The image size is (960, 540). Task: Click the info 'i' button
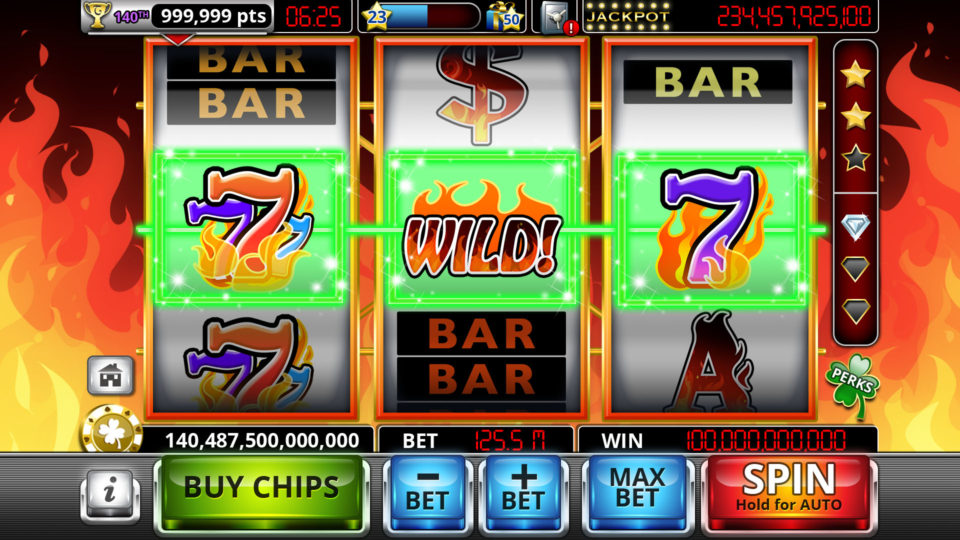(110, 494)
